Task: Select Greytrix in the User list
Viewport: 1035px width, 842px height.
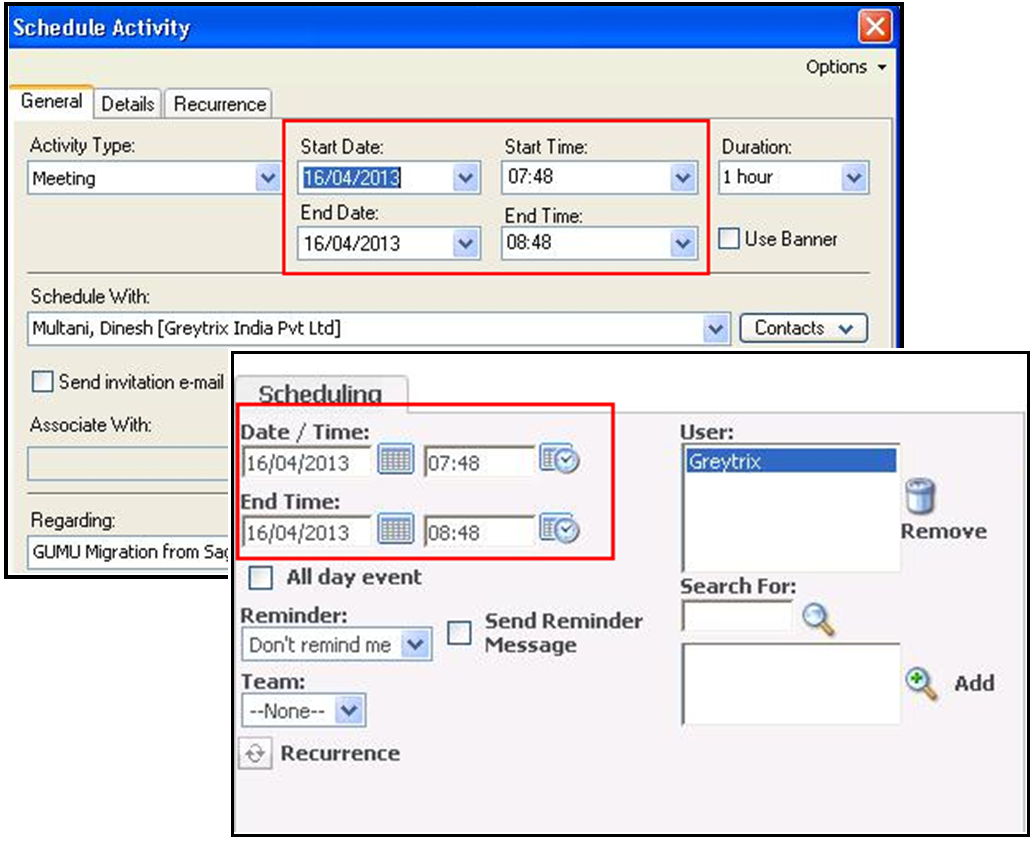Action: (x=791, y=461)
